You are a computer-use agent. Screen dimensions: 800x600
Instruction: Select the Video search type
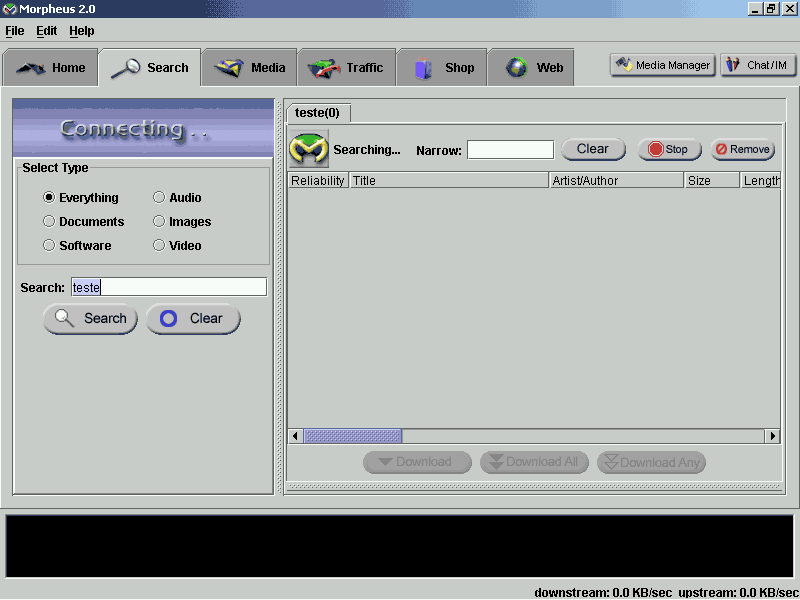pos(159,246)
